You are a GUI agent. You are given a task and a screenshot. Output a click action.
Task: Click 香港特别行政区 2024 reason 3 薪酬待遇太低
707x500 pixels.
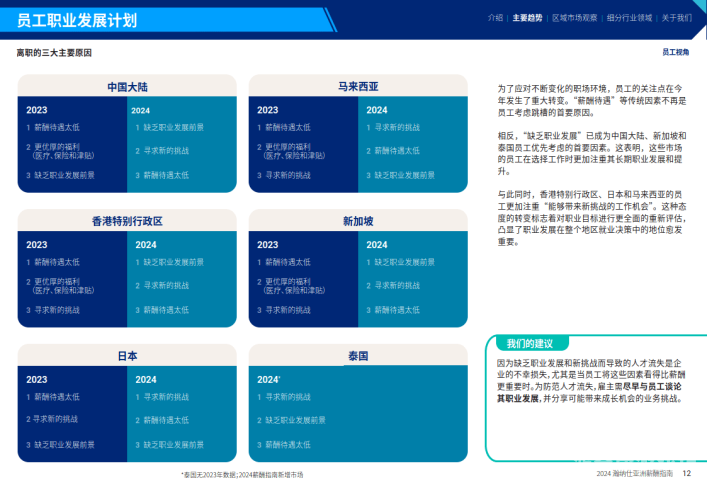click(162, 310)
